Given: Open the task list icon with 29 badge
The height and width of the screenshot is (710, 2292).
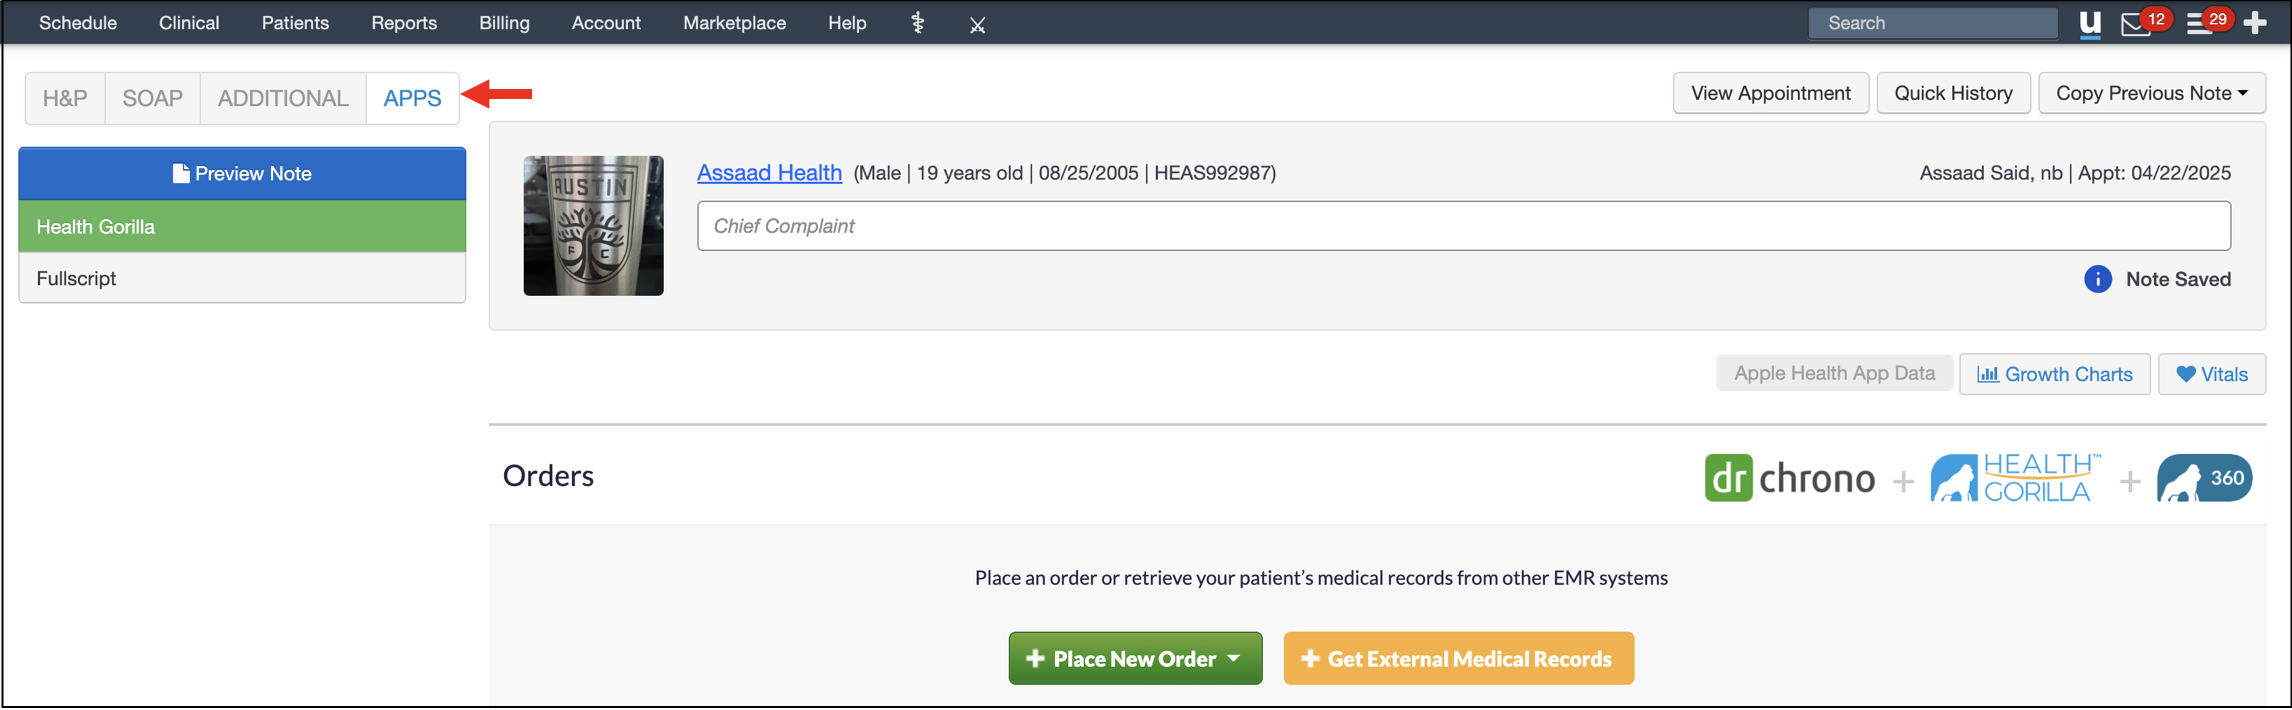Looking at the screenshot, I should click(2199, 23).
